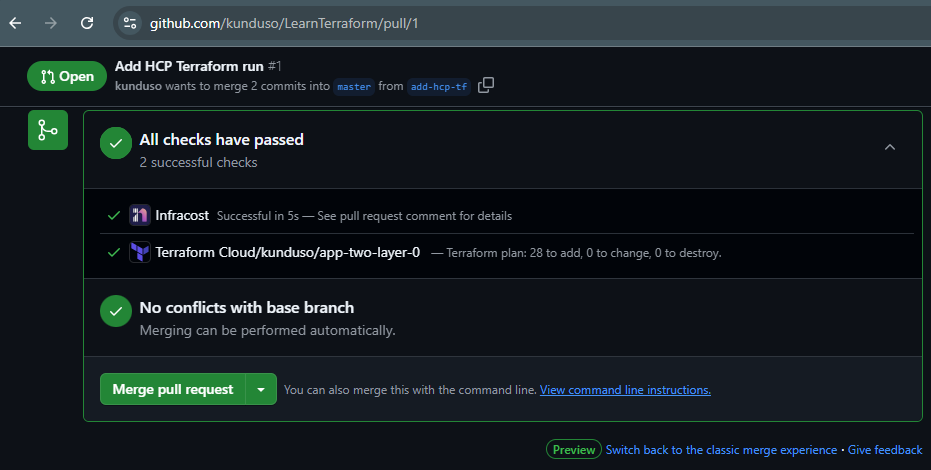The height and width of the screenshot is (470, 931).
Task: Click checkmark beside No conflicts with base branch
Action: tap(116, 312)
